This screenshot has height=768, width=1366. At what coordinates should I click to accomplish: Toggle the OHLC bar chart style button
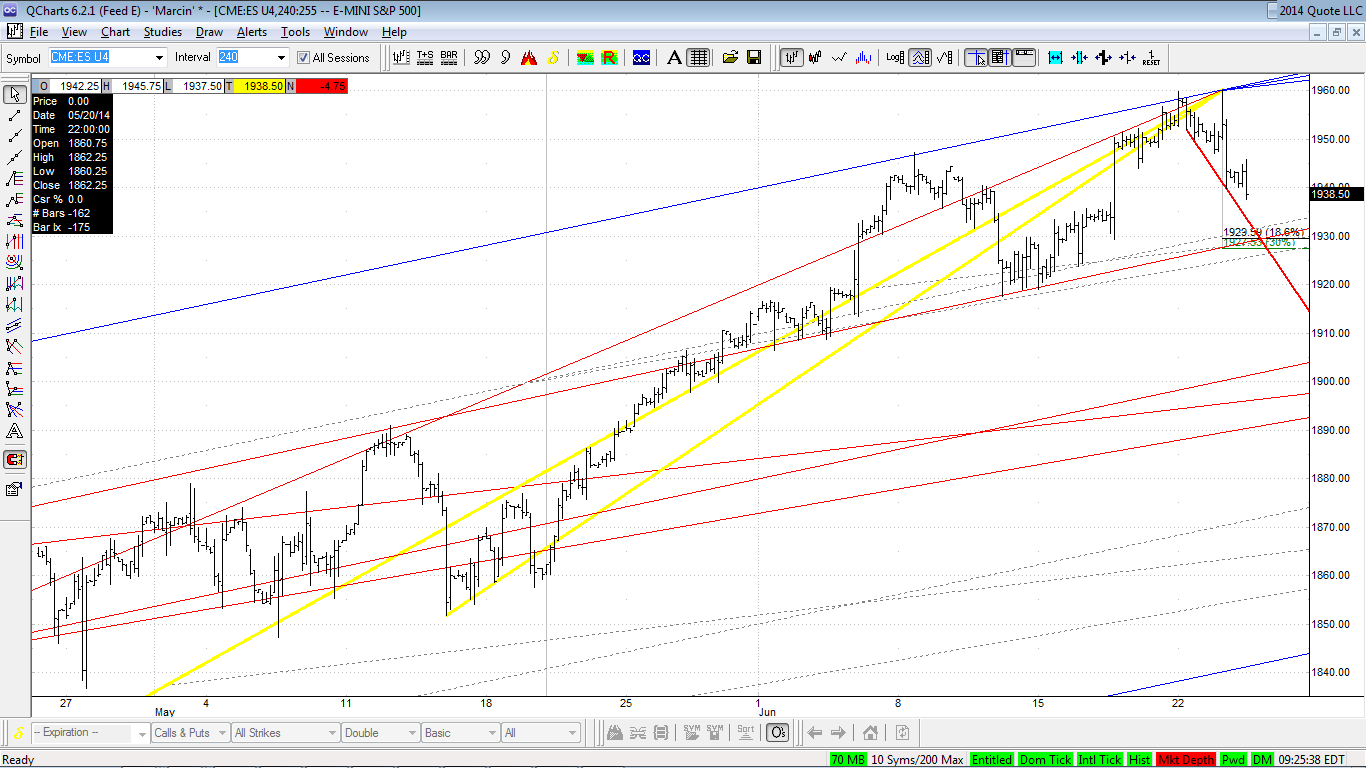pyautogui.click(x=792, y=57)
